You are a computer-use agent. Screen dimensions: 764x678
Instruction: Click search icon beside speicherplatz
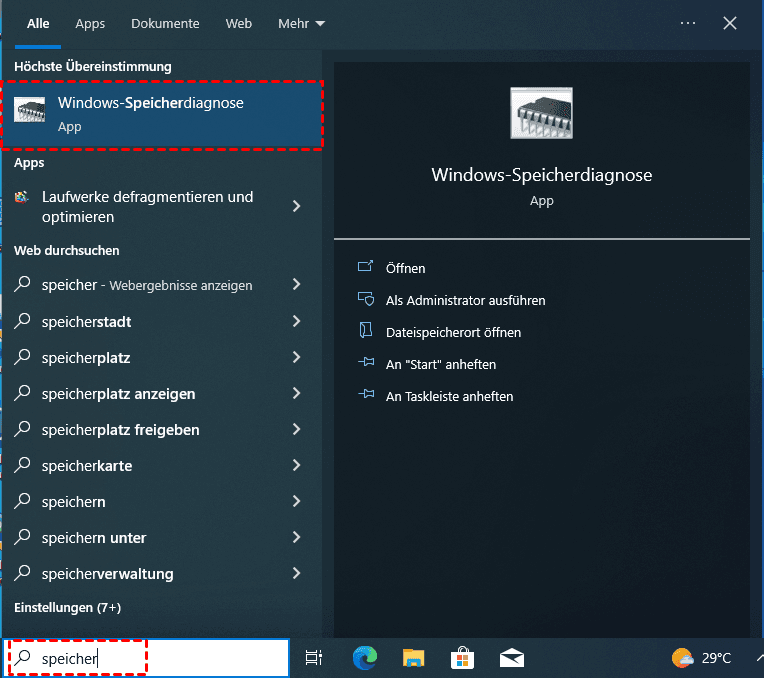[22, 357]
